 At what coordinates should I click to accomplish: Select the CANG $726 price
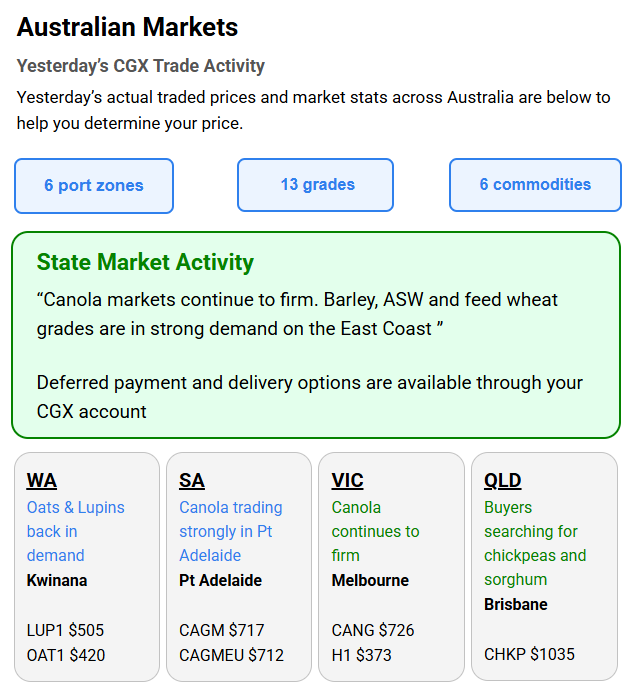373,630
